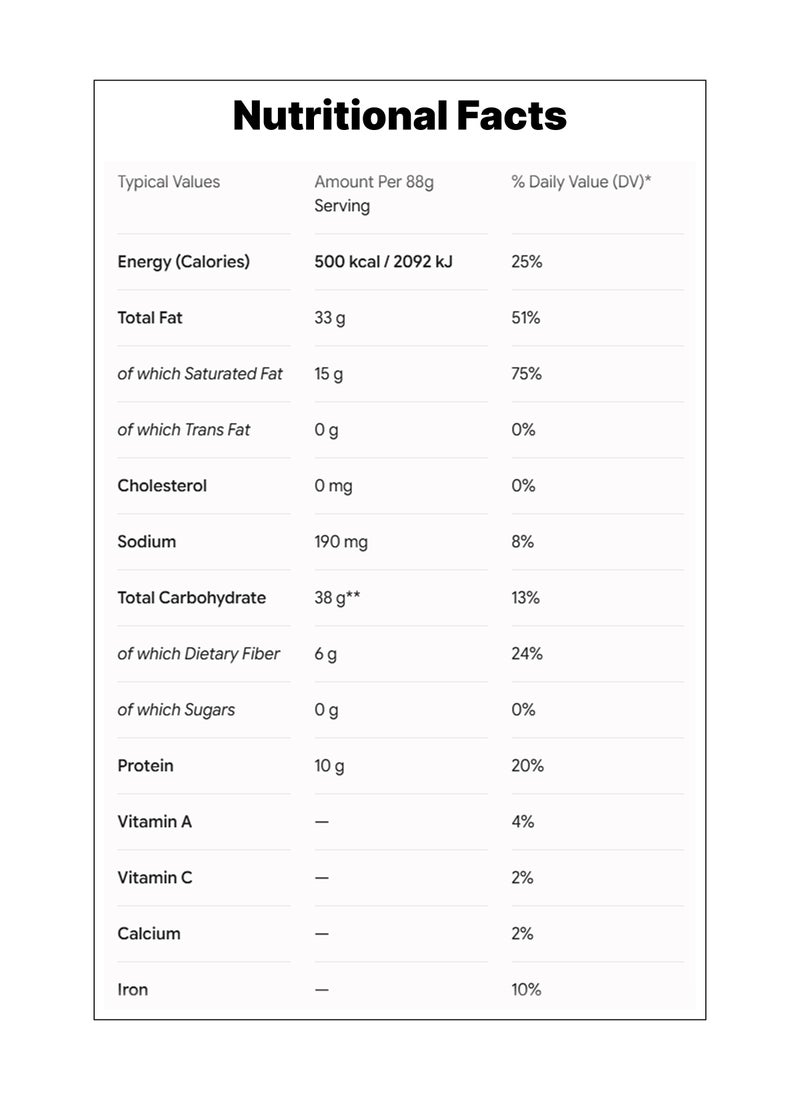
Task: Click the Calcium row label
Action: pyautogui.click(x=149, y=934)
